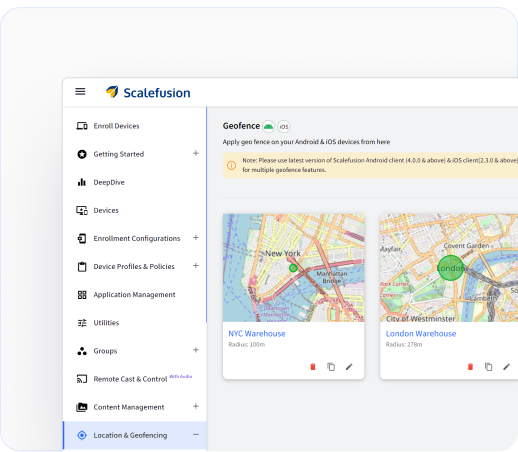Click the New York map thumbnail

click(x=293, y=268)
